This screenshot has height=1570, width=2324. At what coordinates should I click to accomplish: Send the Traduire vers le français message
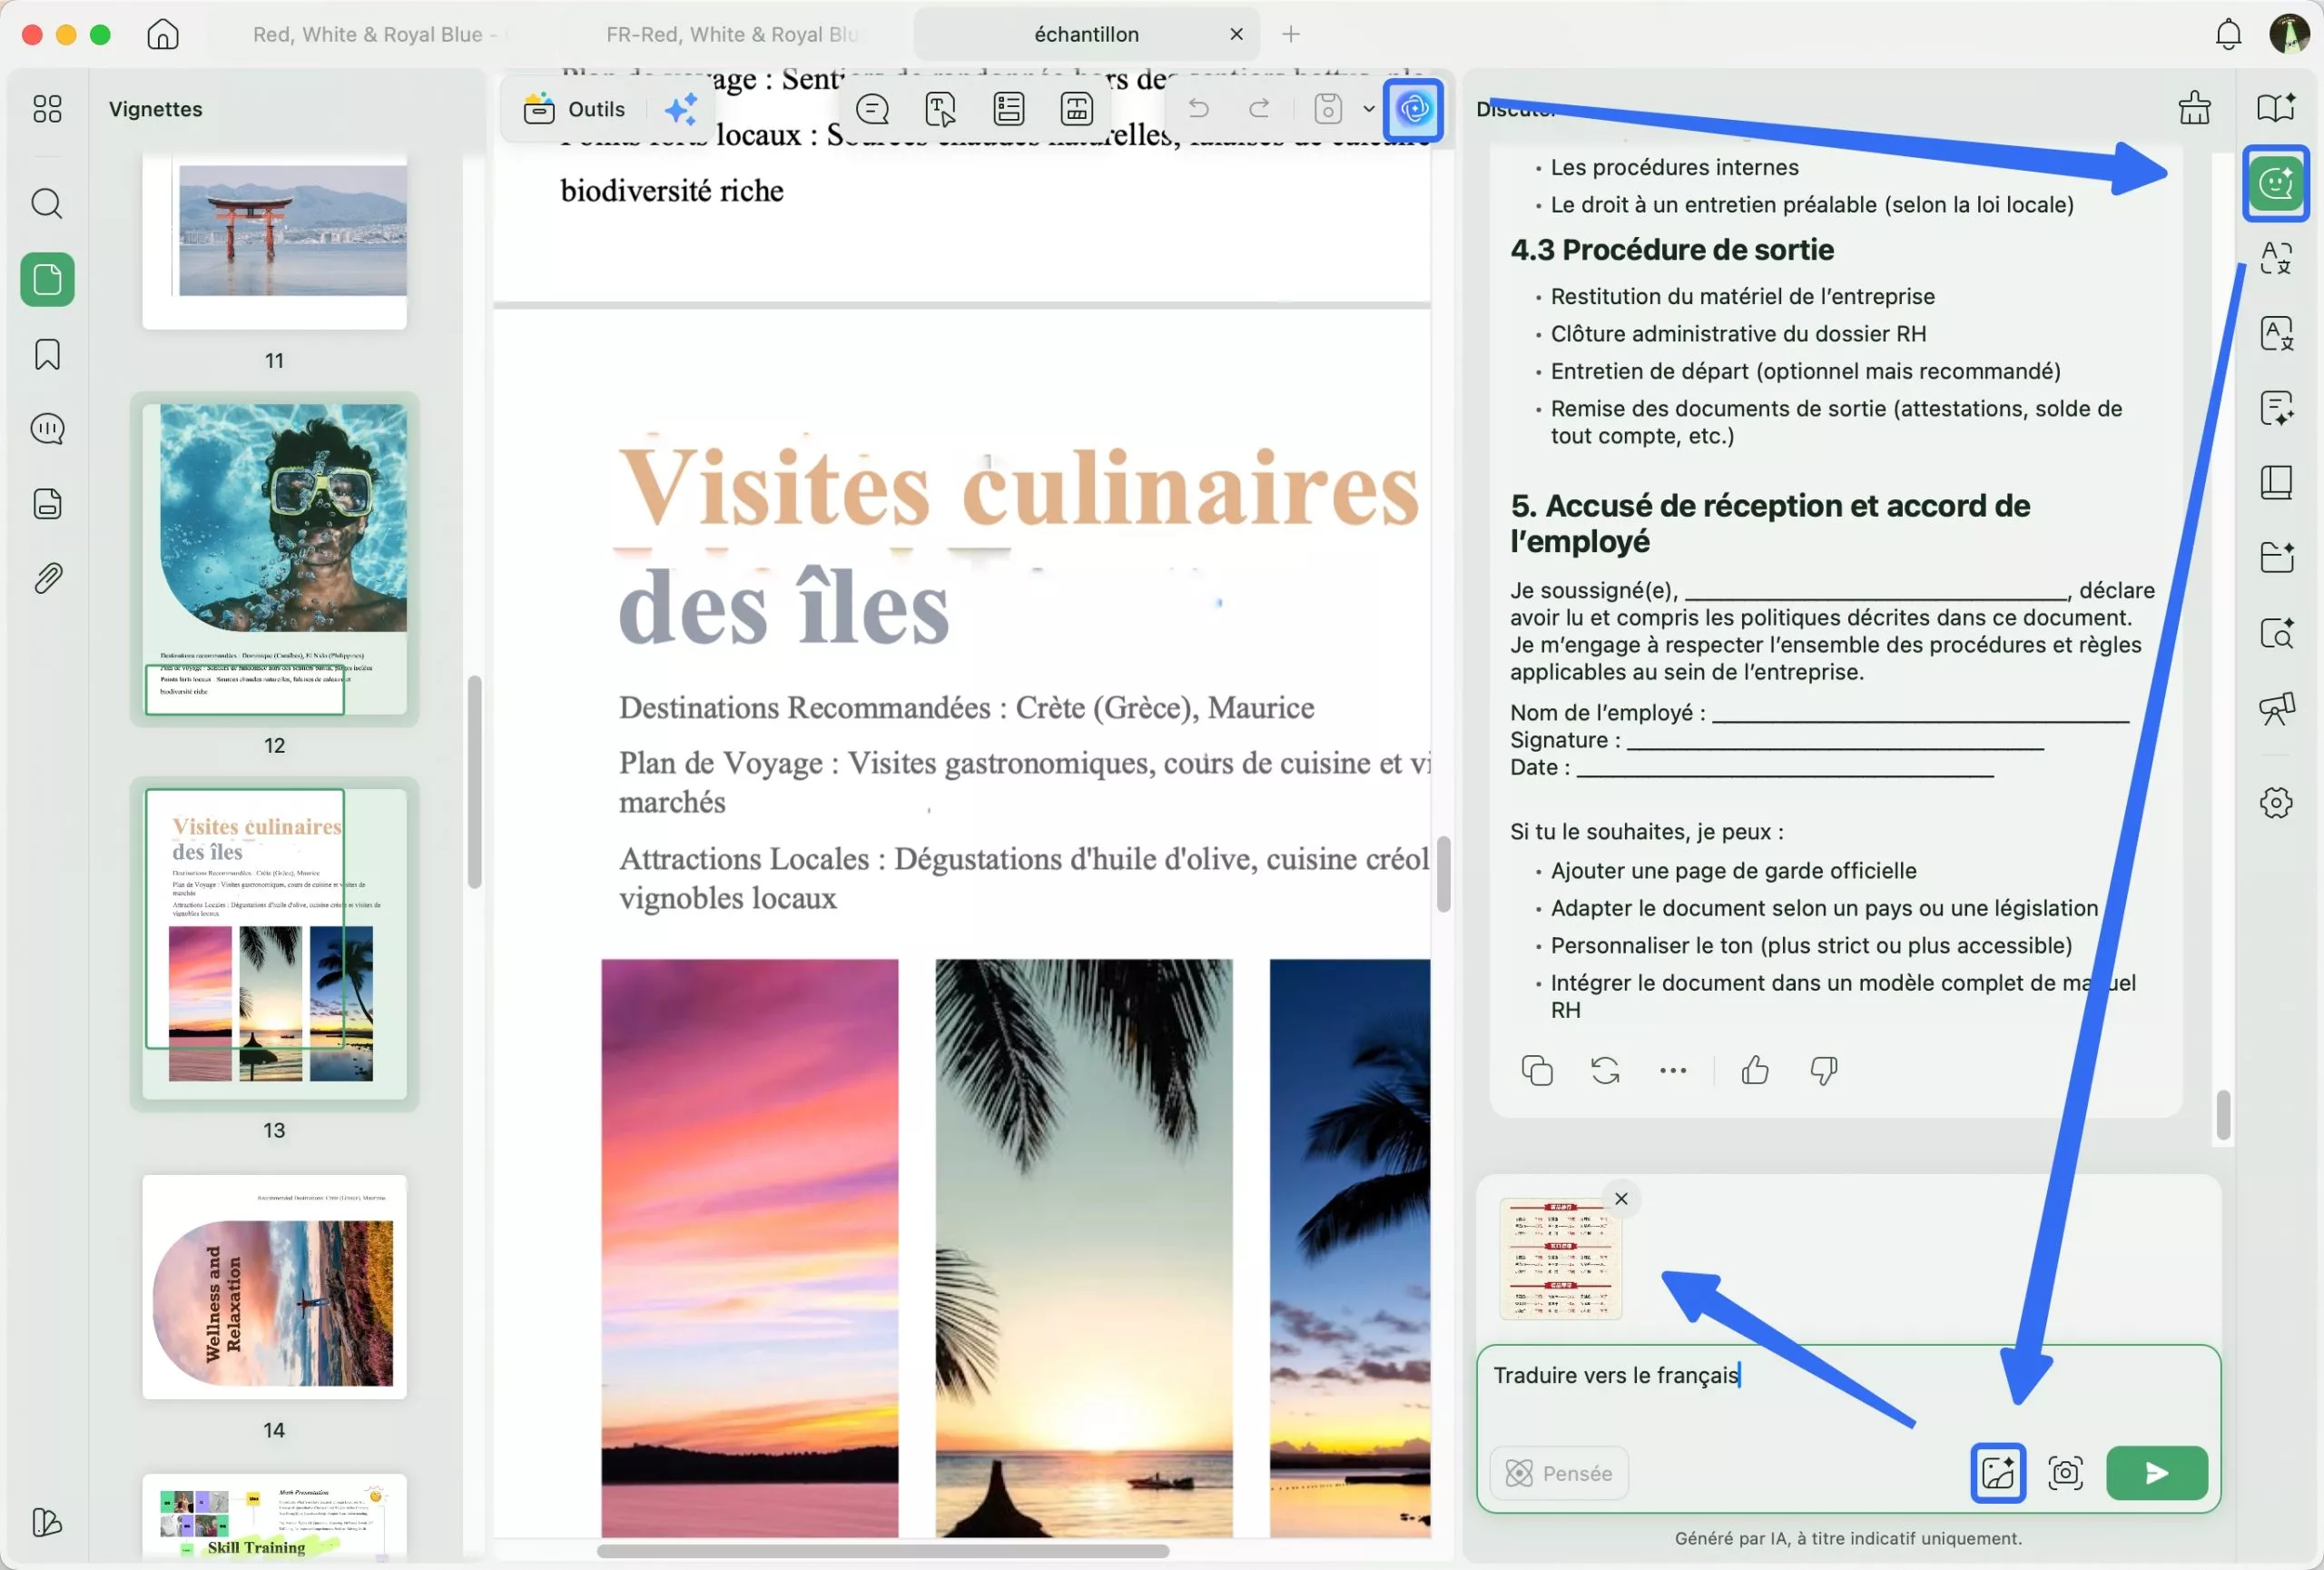click(x=2156, y=1473)
